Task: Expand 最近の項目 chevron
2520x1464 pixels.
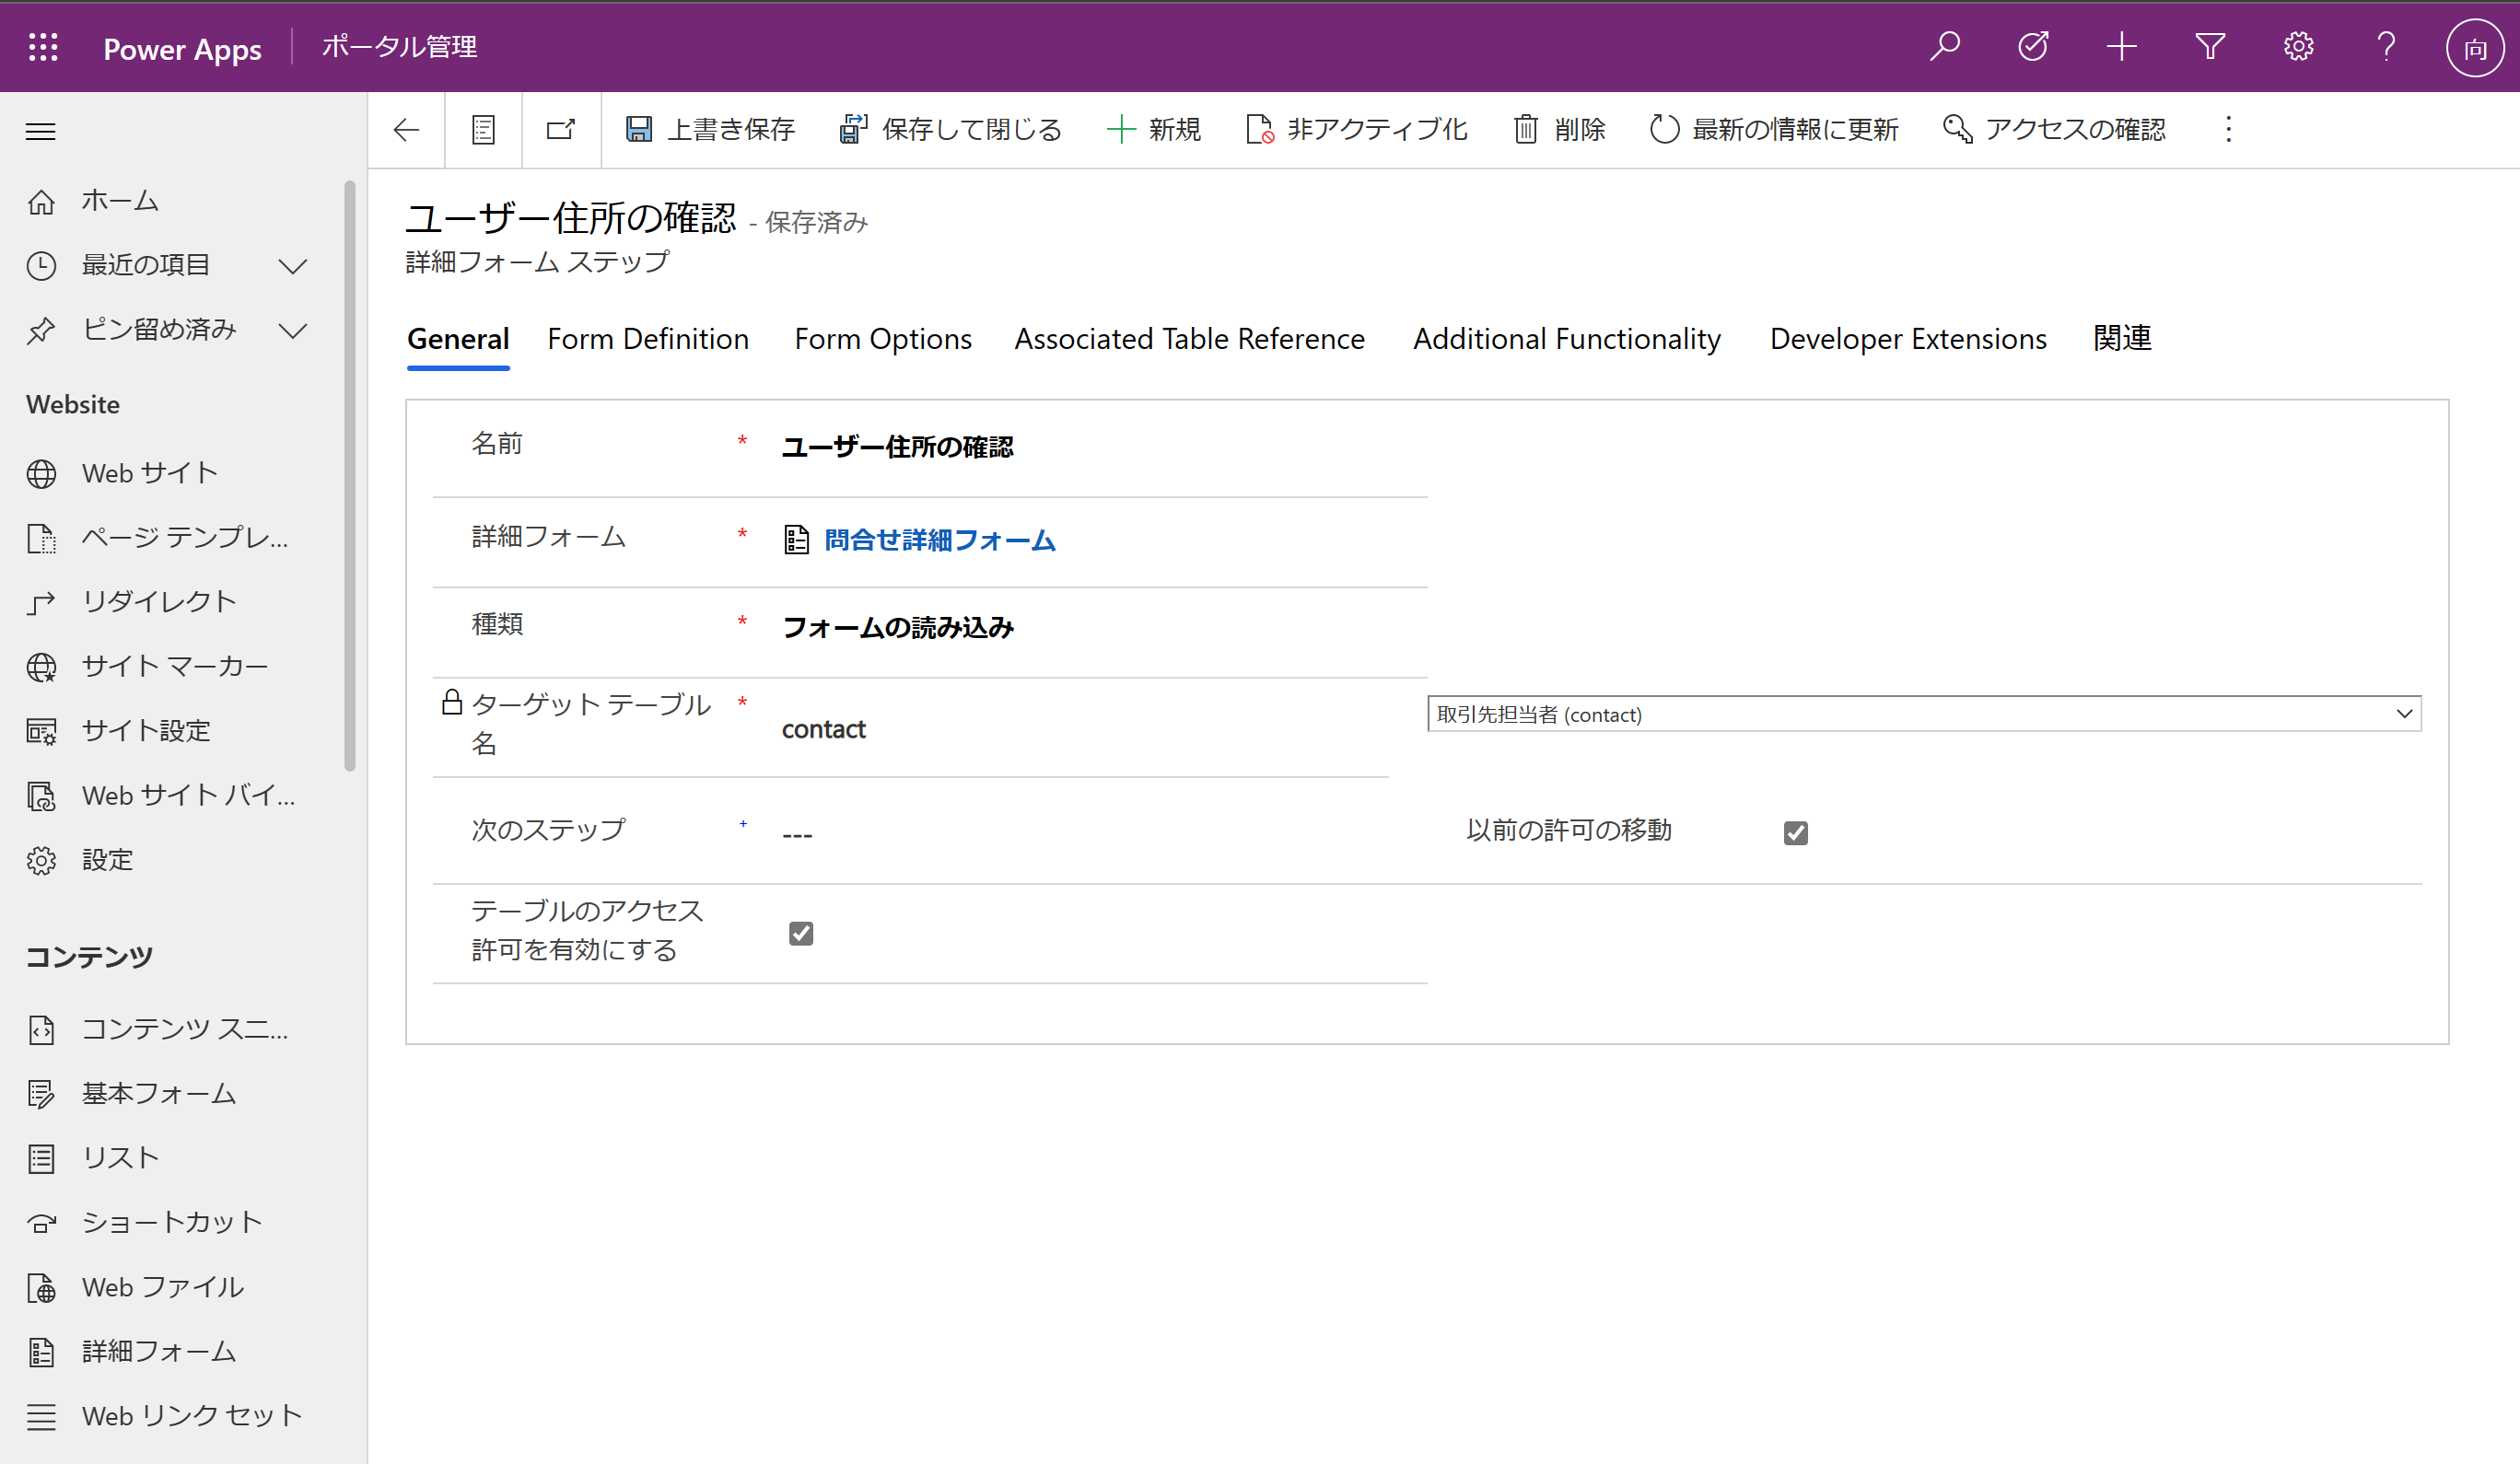Action: (x=292, y=266)
